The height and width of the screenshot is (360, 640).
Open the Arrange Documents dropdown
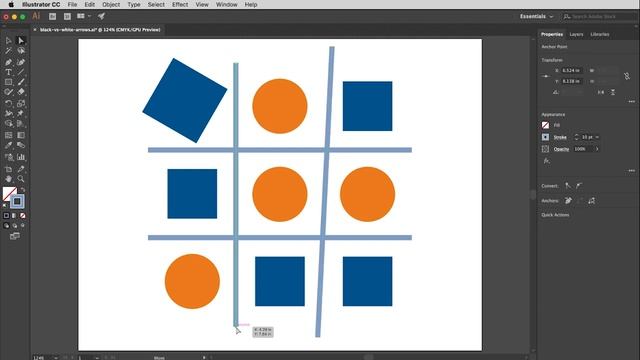(84, 16)
